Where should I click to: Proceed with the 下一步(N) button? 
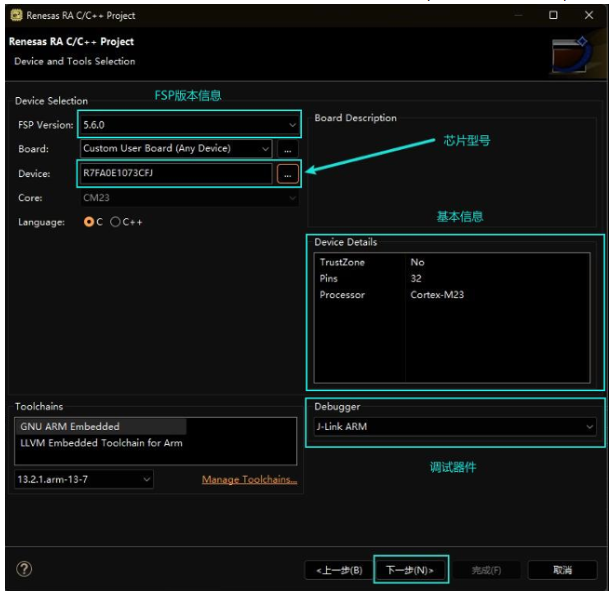410,570
